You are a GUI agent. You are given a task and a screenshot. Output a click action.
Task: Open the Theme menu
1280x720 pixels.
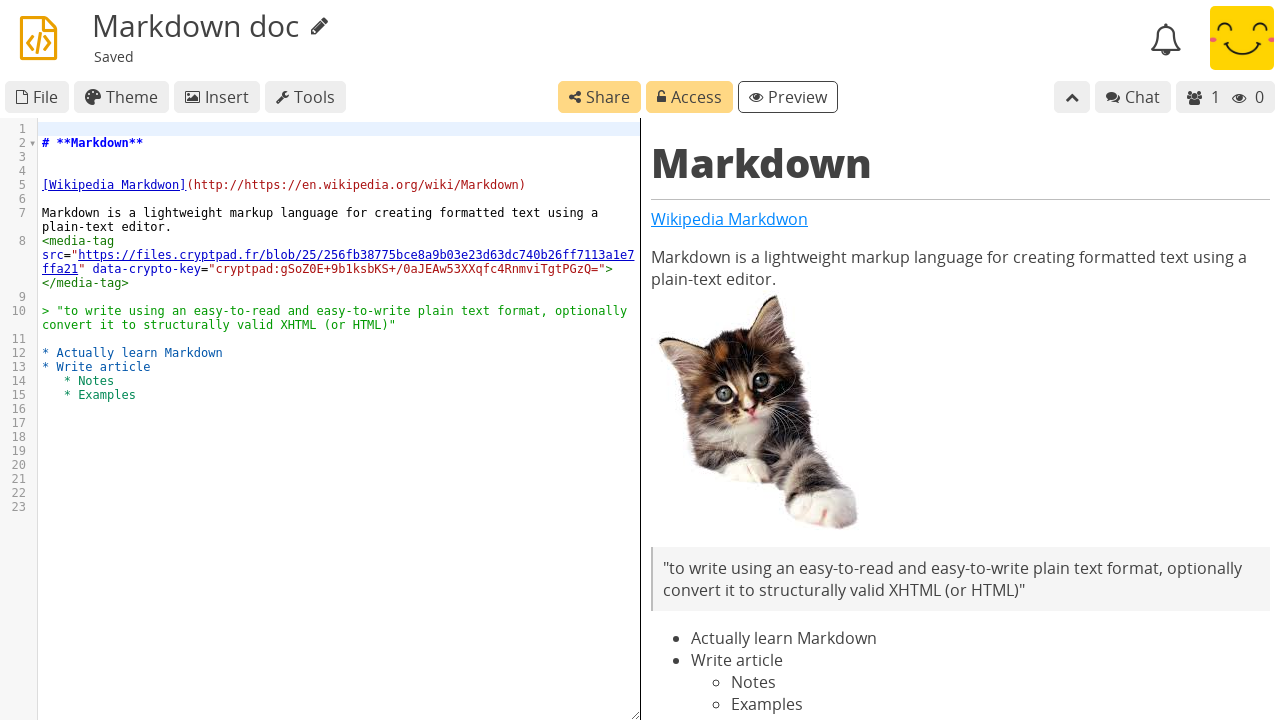[x=121, y=97]
